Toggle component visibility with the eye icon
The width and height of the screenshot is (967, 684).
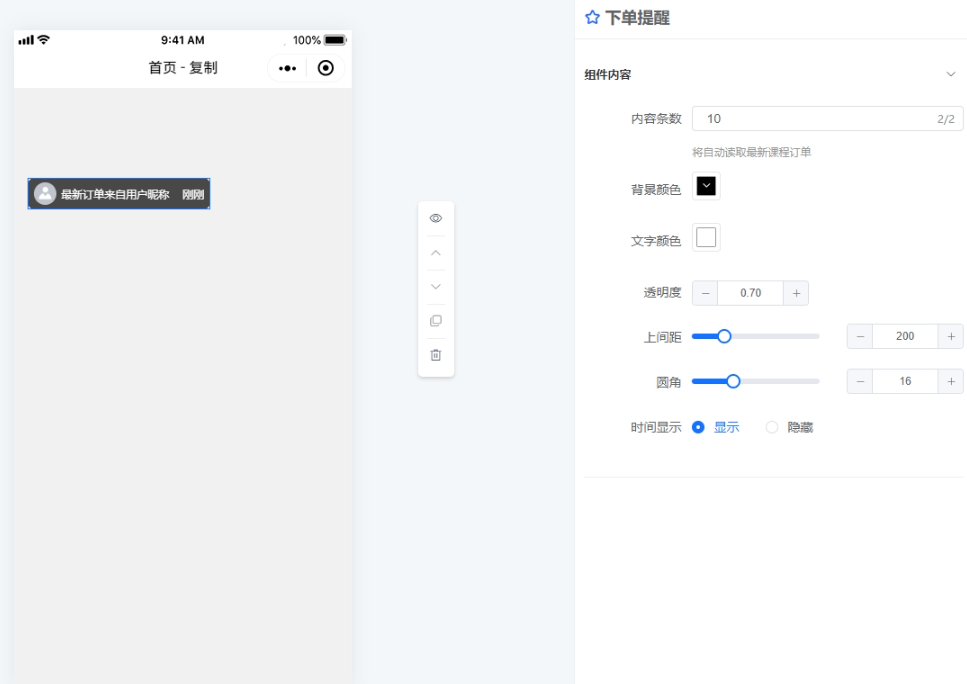point(435,218)
